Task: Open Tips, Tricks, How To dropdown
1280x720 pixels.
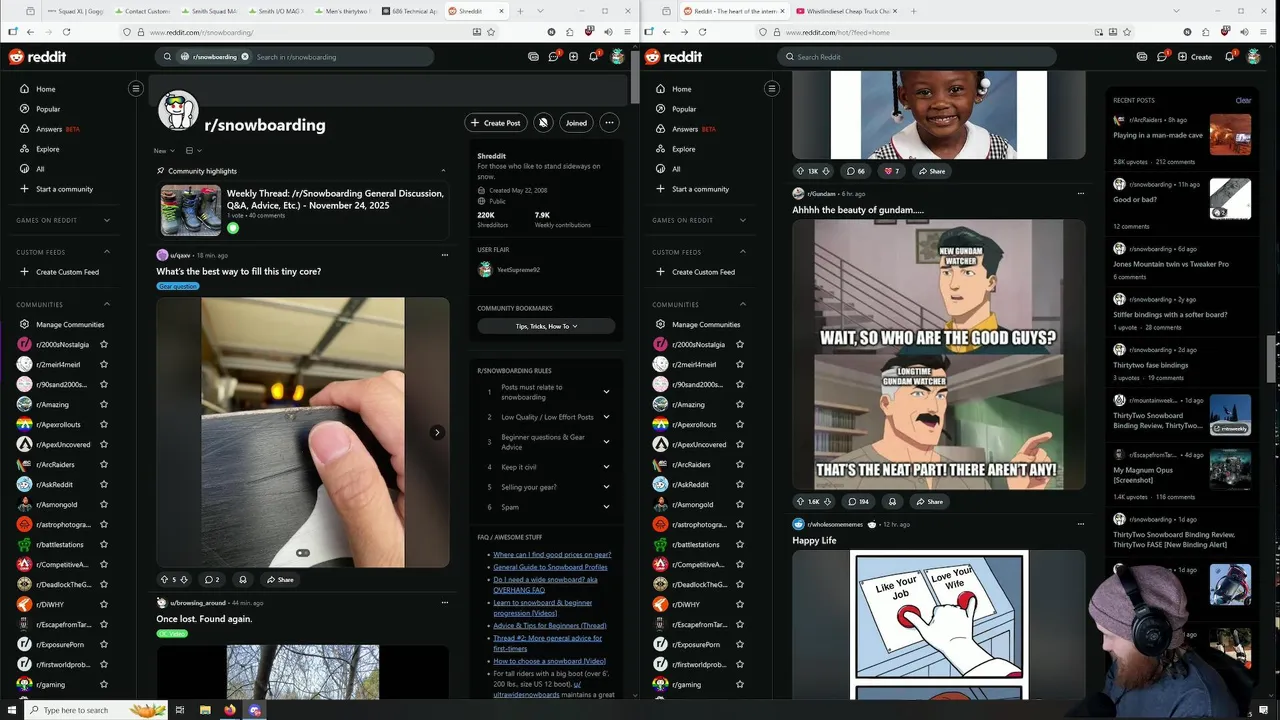Action: [546, 326]
